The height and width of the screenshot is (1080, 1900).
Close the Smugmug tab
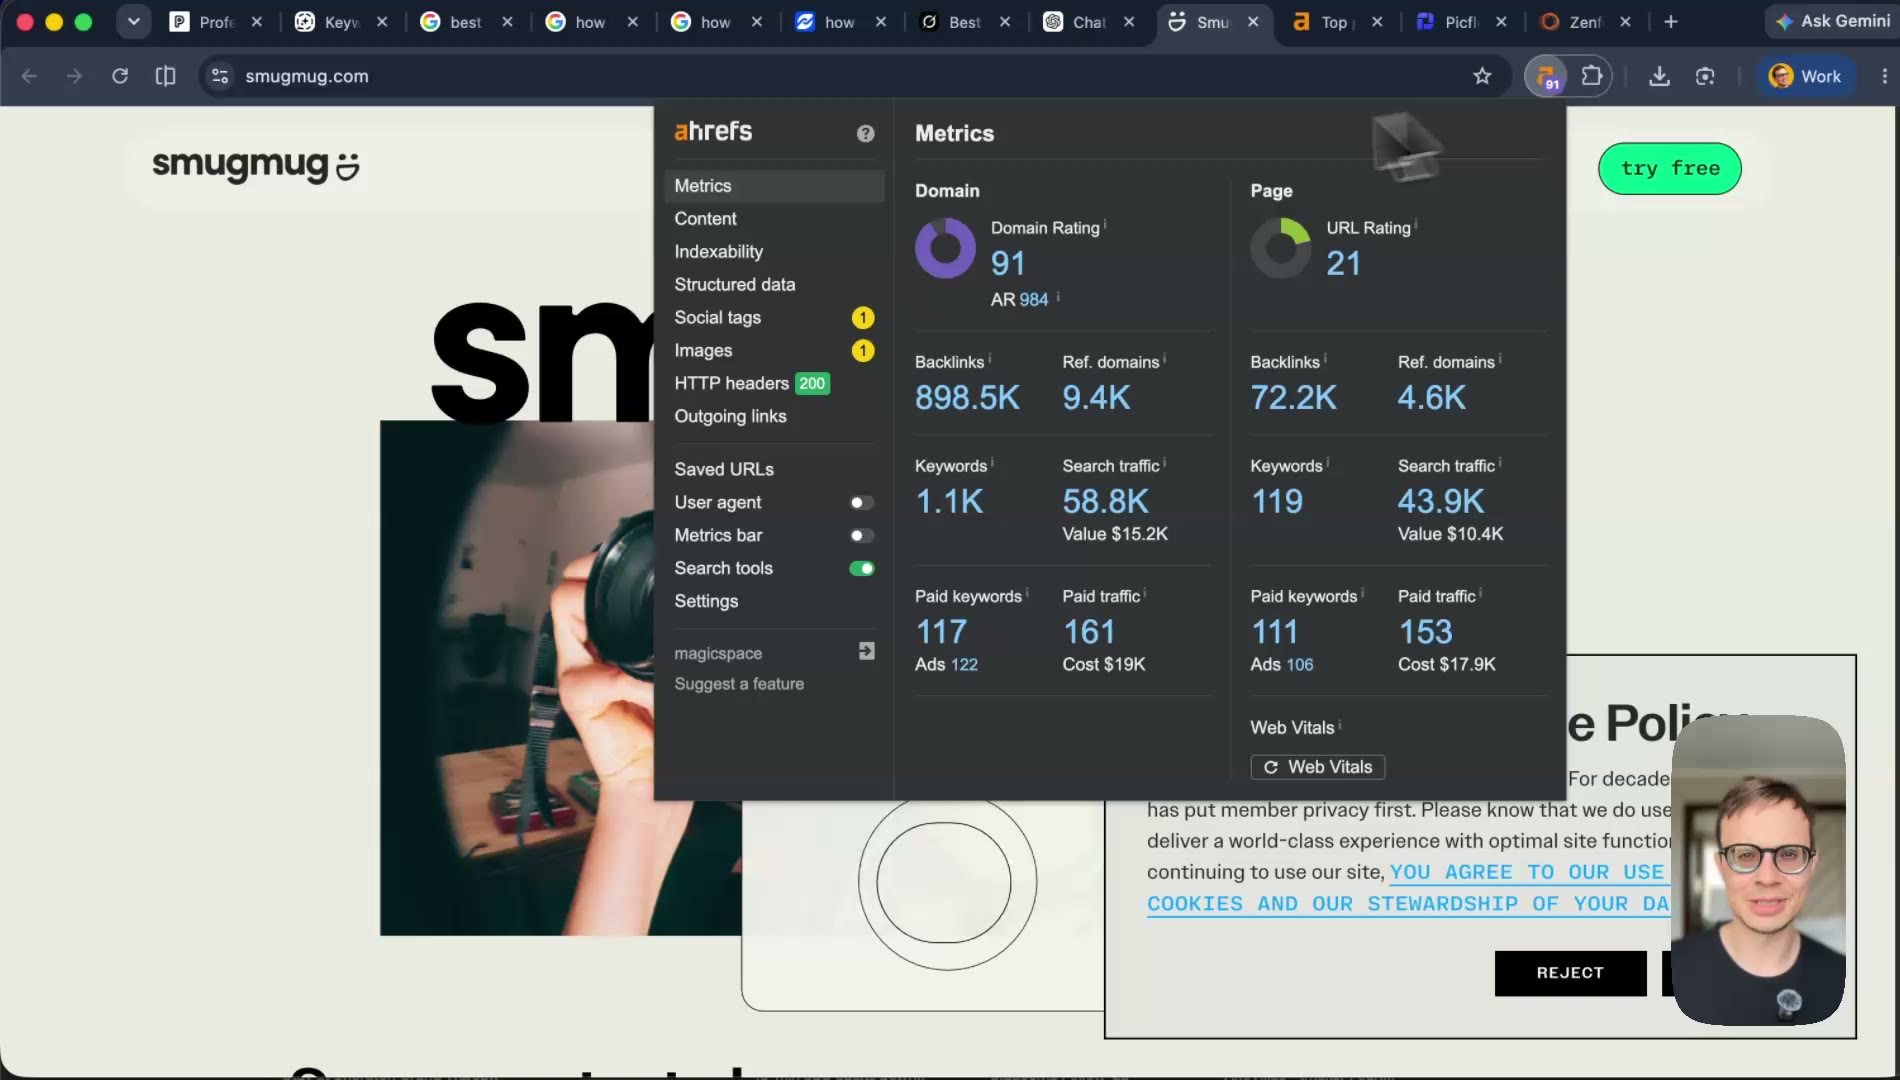(x=1253, y=22)
